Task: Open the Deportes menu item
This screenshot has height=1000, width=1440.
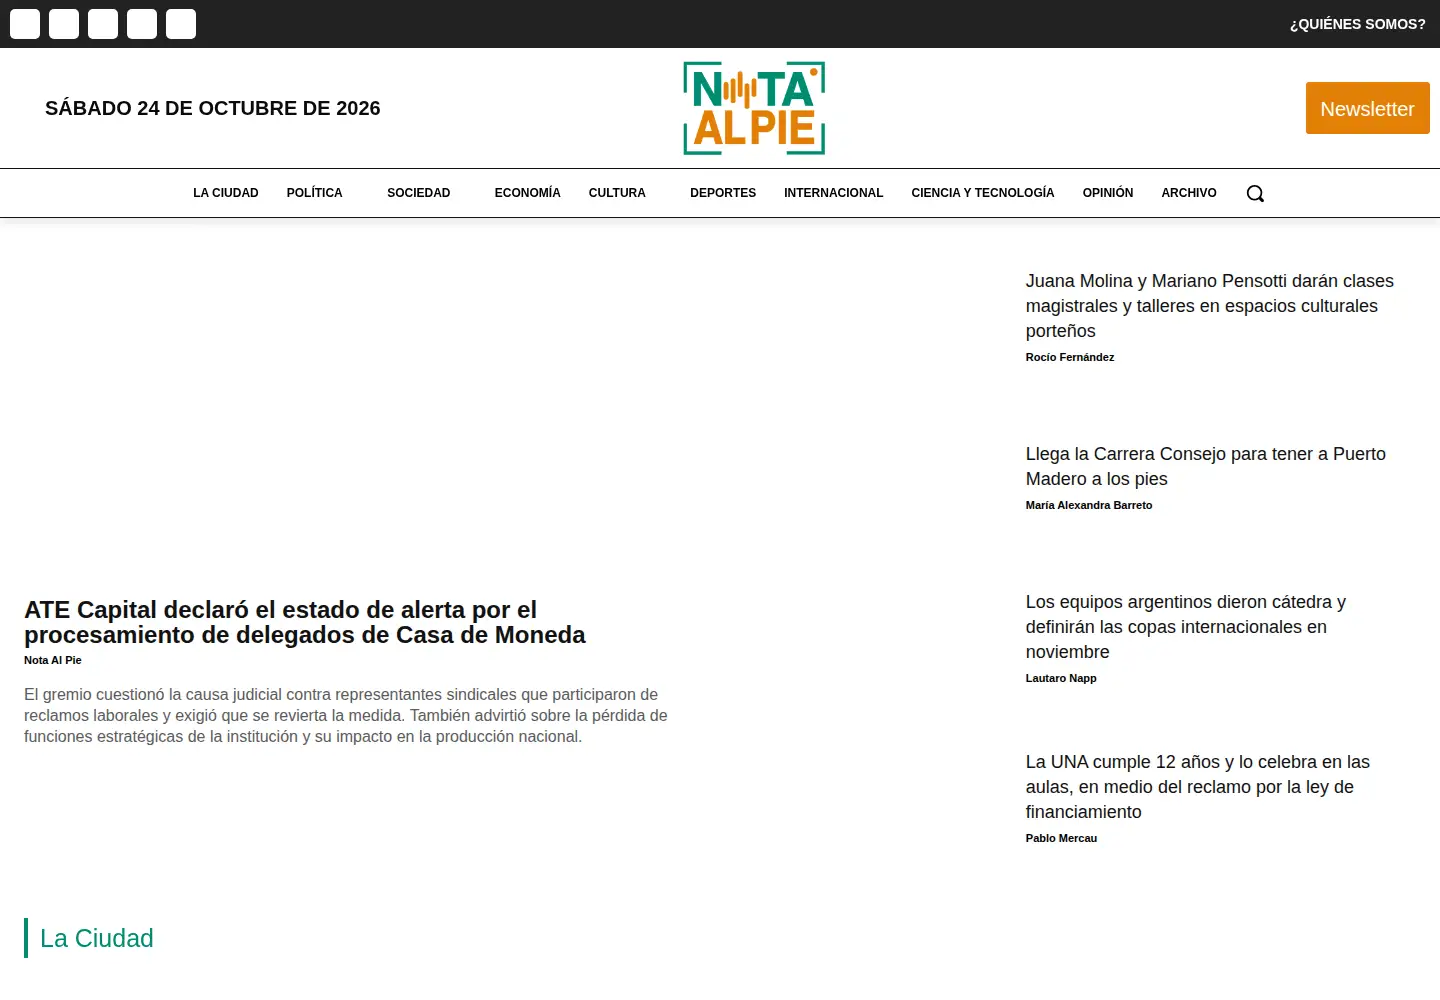Action: coord(723,193)
